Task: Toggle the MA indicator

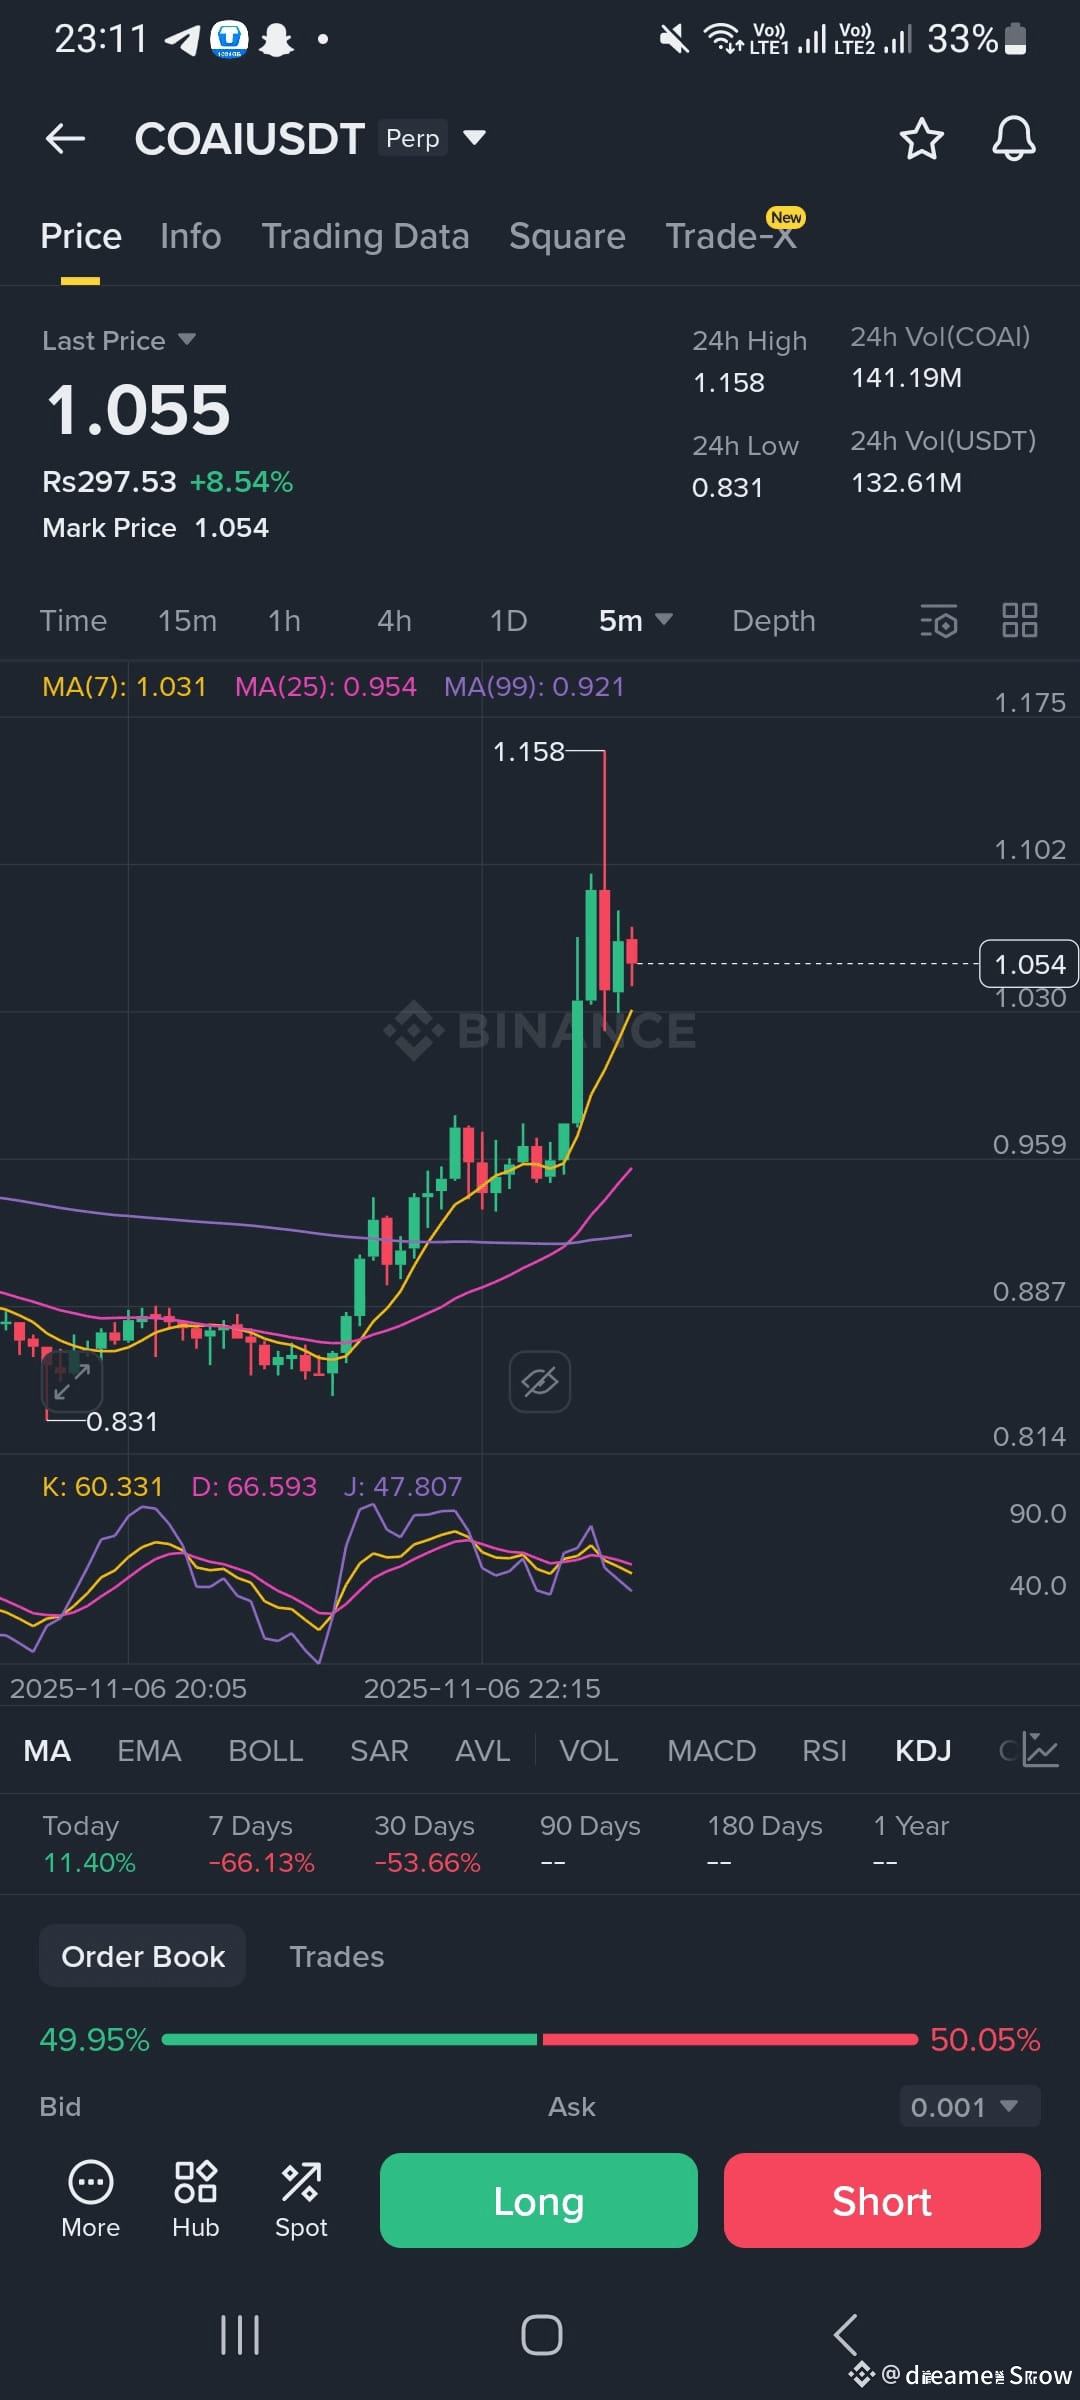Action: coord(47,1750)
